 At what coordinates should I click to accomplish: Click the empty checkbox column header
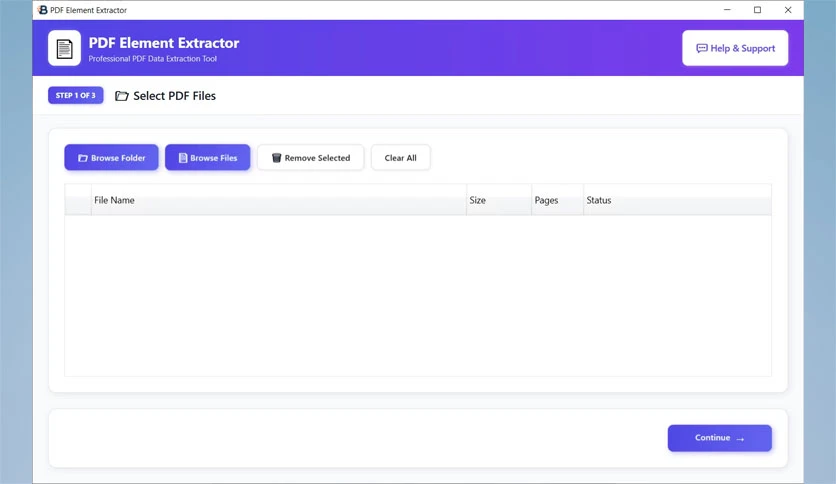tap(78, 200)
